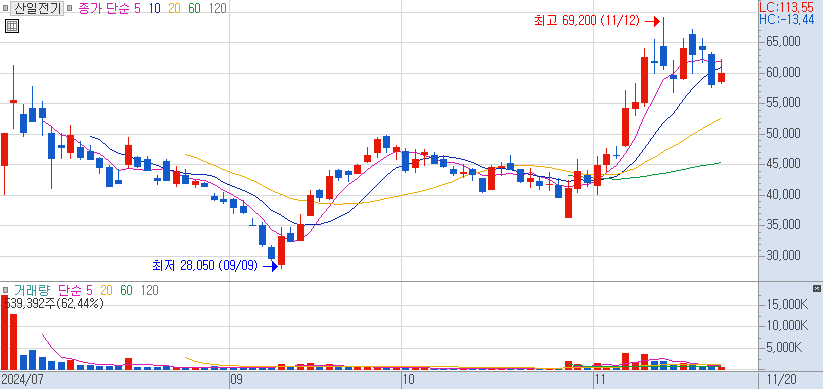This screenshot has width=823, height=389.
Task: Click the 10 month label on date axis
Action: [x=409, y=379]
